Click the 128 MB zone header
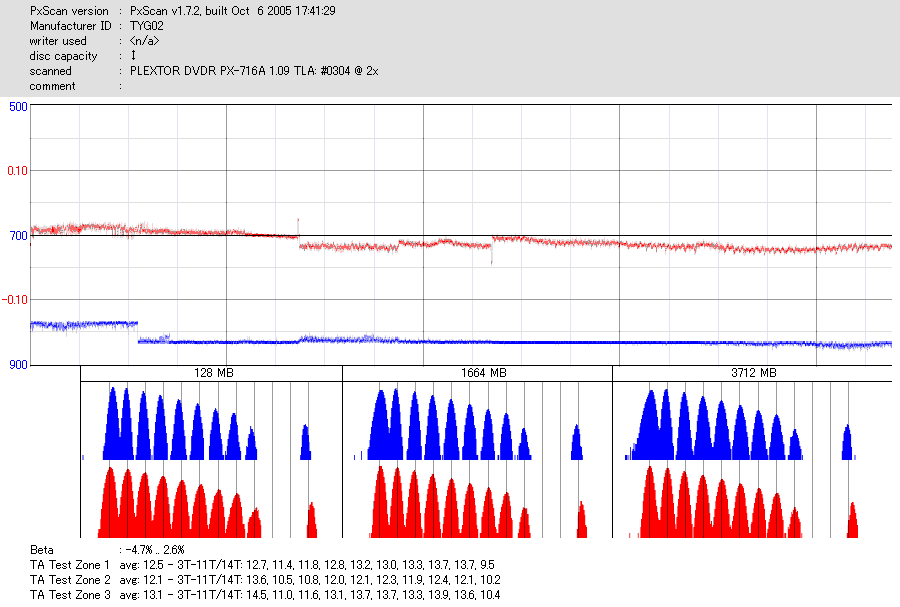This screenshot has height=607, width=900. [x=214, y=373]
